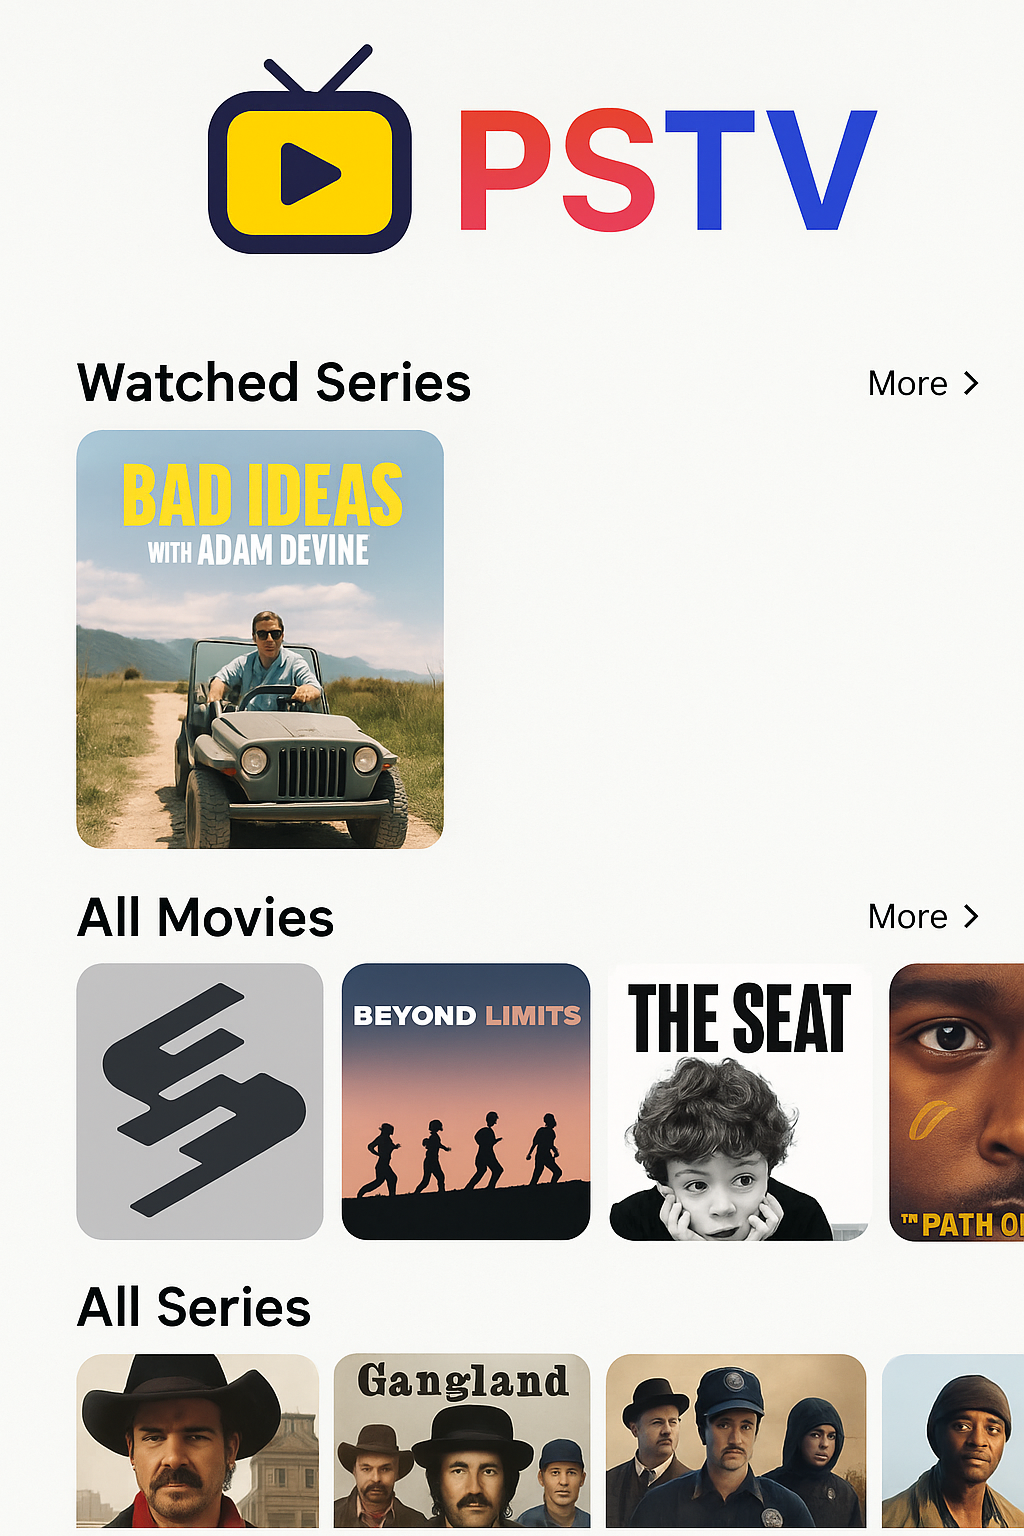The image size is (1024, 1536).
Task: Expand All Movies via its chevron arrow
Action: 971,916
